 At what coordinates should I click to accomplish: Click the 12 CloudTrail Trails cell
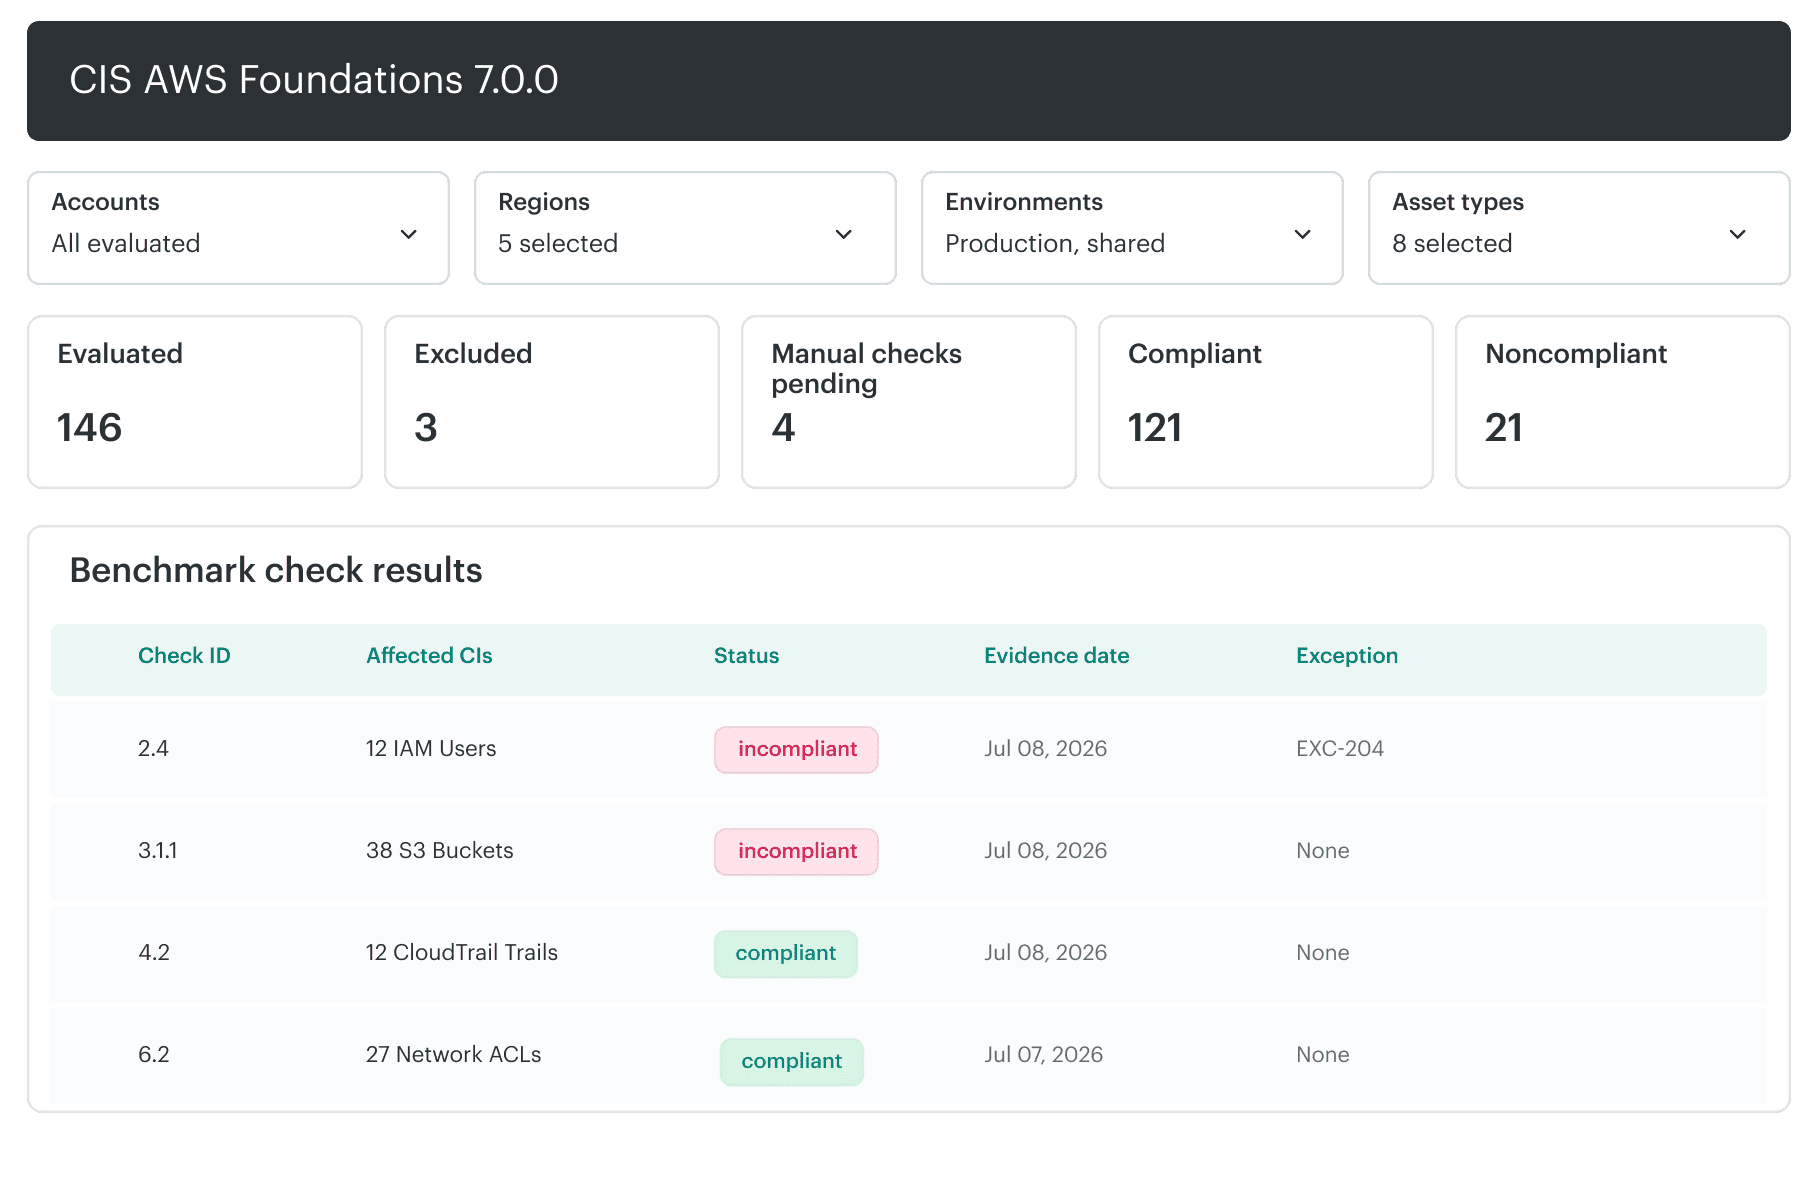coord(462,953)
